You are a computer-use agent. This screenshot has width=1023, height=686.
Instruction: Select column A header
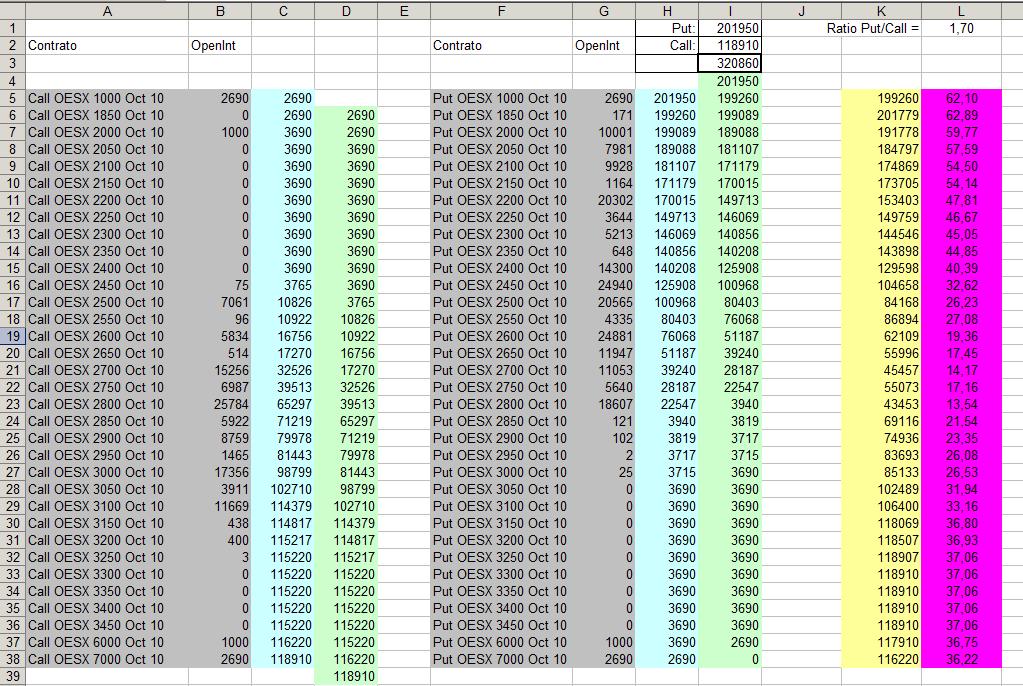[107, 11]
